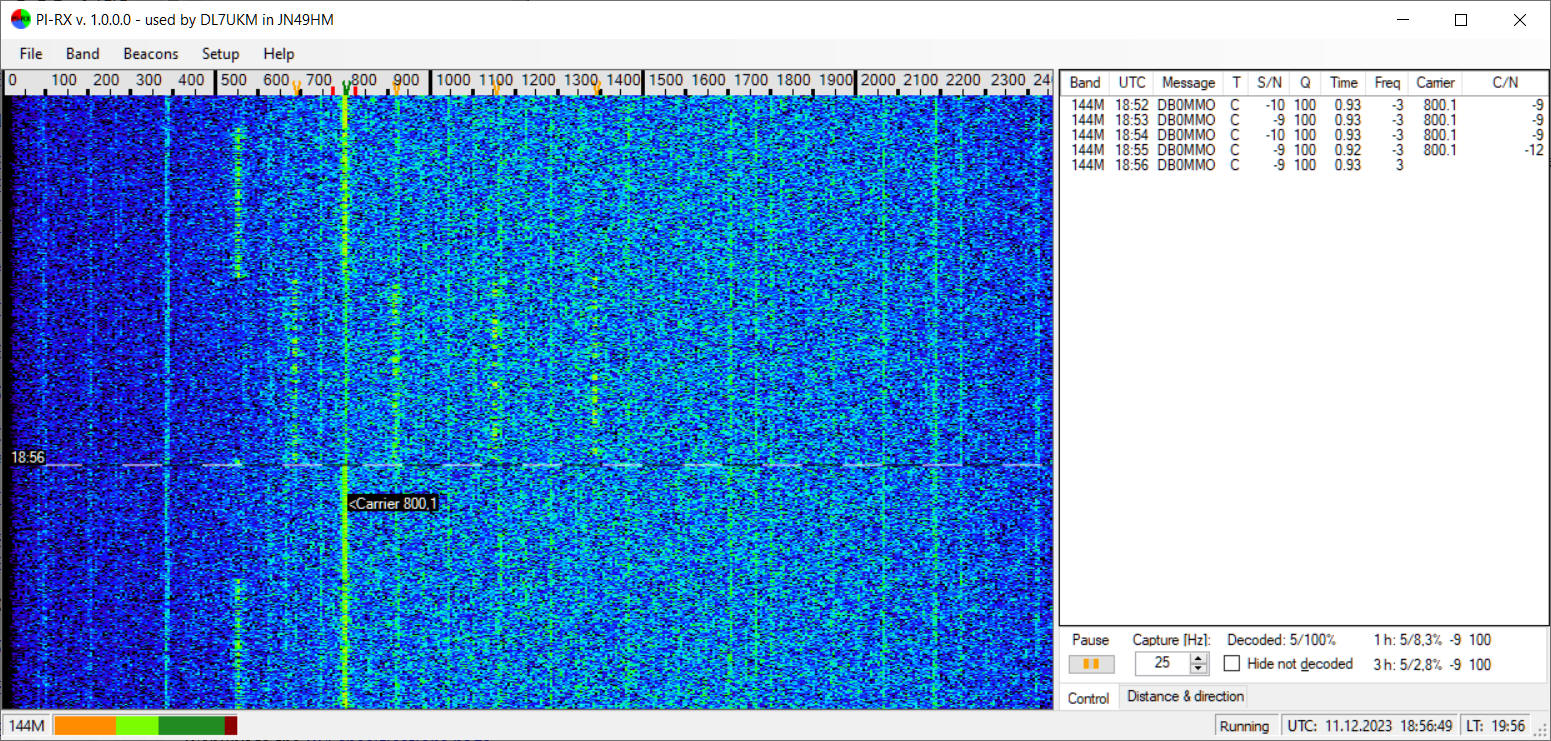Click the C/N column header

[1505, 83]
